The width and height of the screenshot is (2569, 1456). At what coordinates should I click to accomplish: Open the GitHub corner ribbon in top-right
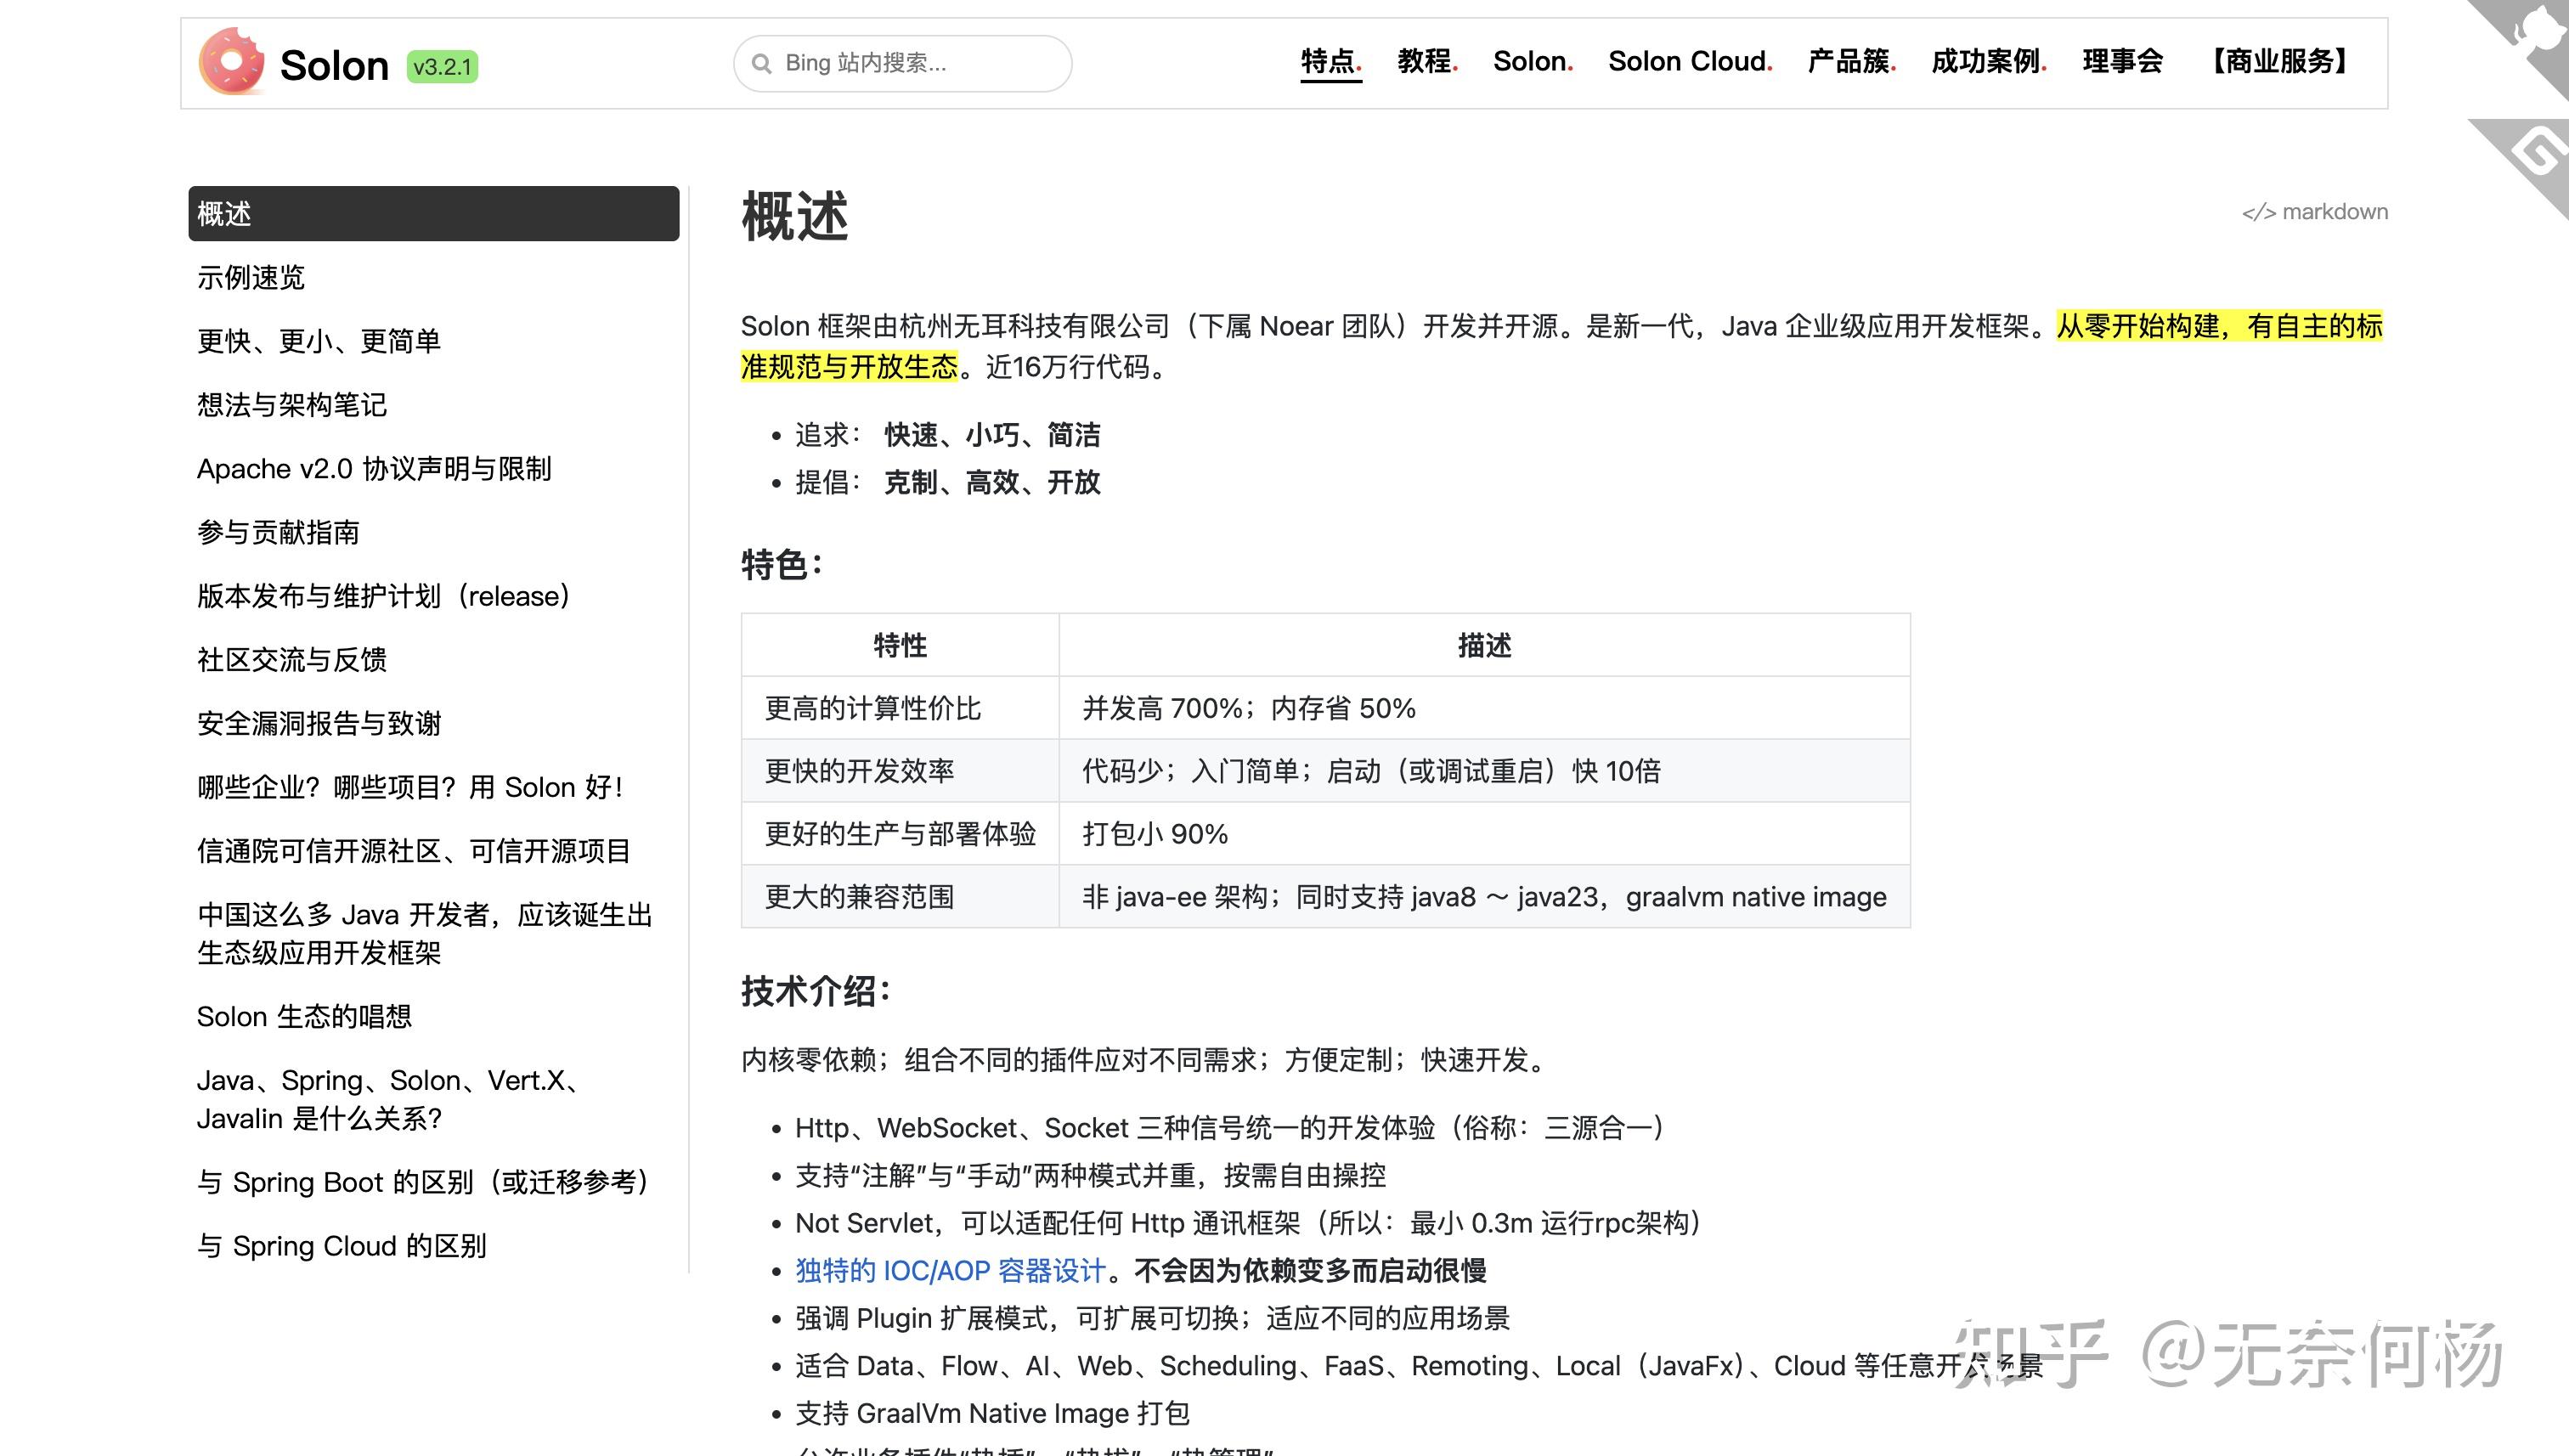pos(2541,30)
